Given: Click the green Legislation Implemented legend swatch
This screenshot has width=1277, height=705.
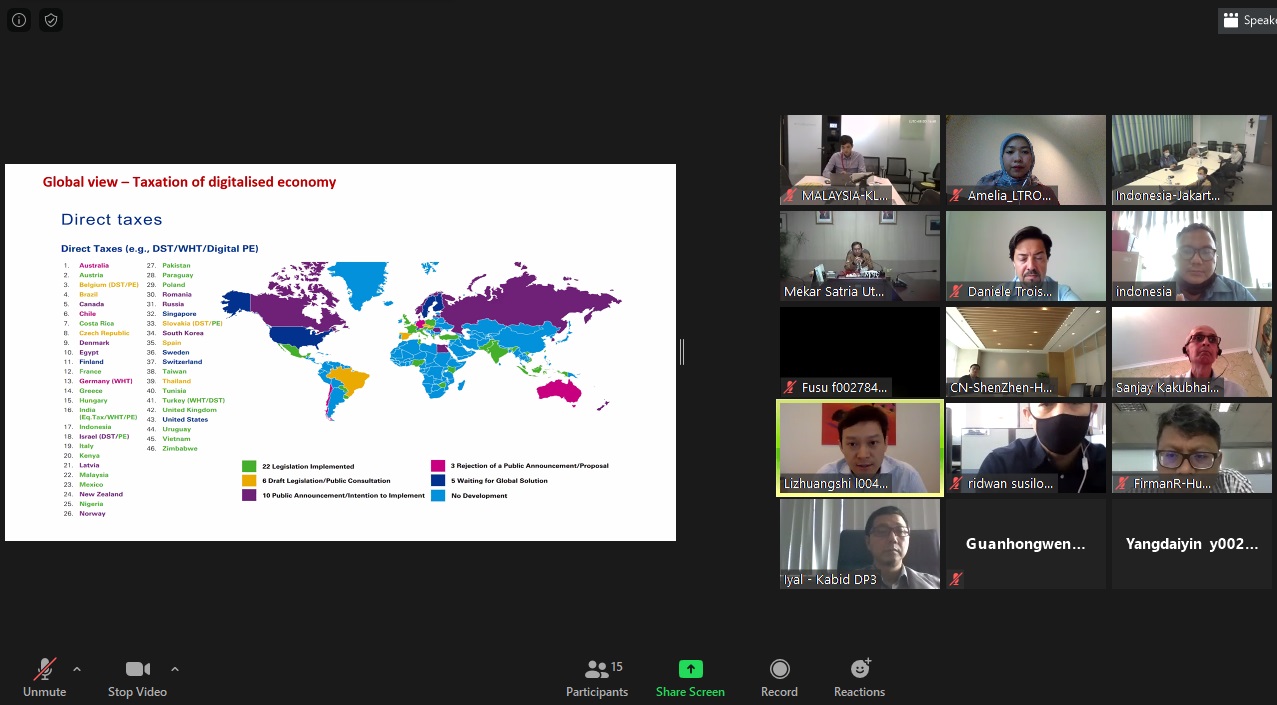Looking at the screenshot, I should pos(249,466).
